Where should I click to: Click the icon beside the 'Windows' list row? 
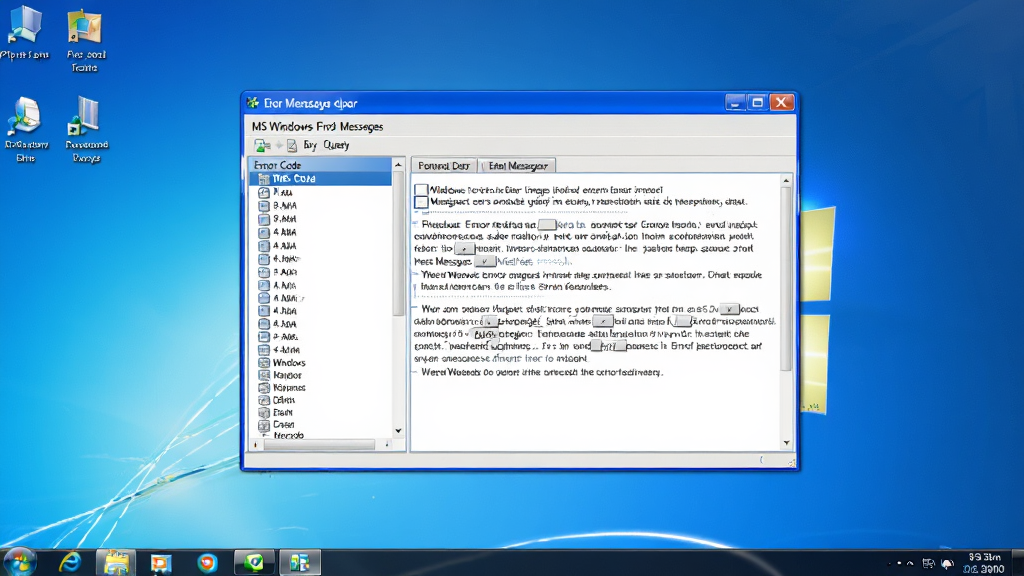tap(264, 362)
